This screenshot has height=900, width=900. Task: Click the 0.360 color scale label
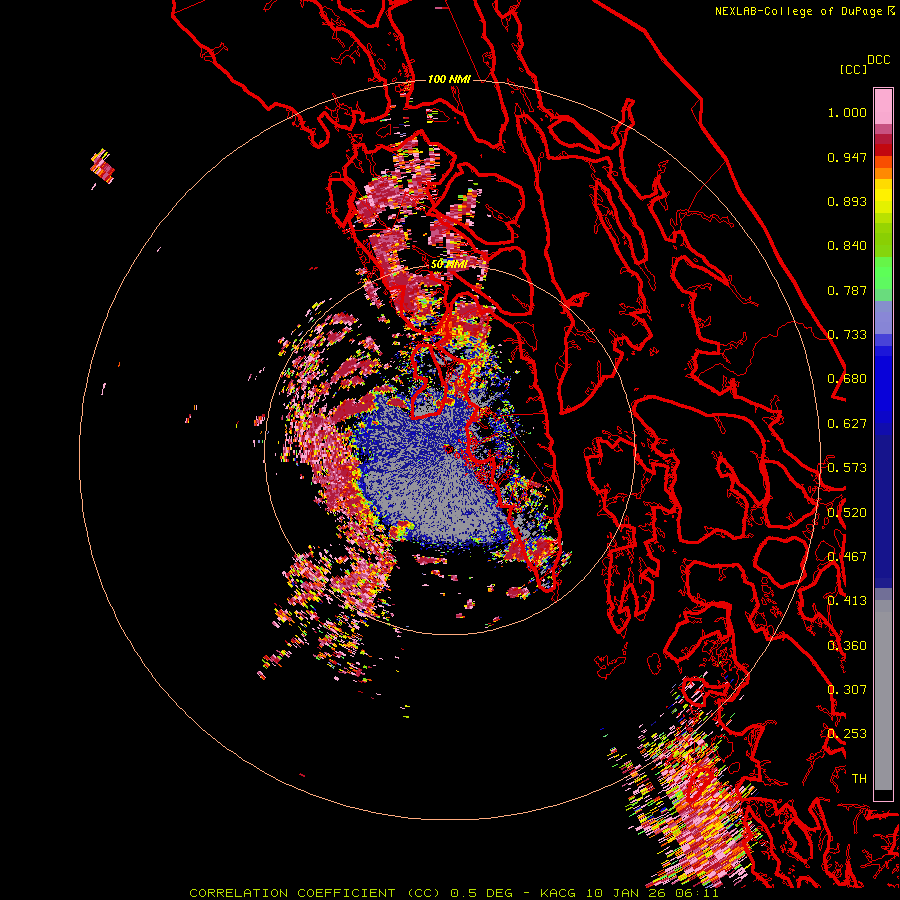pyautogui.click(x=847, y=646)
